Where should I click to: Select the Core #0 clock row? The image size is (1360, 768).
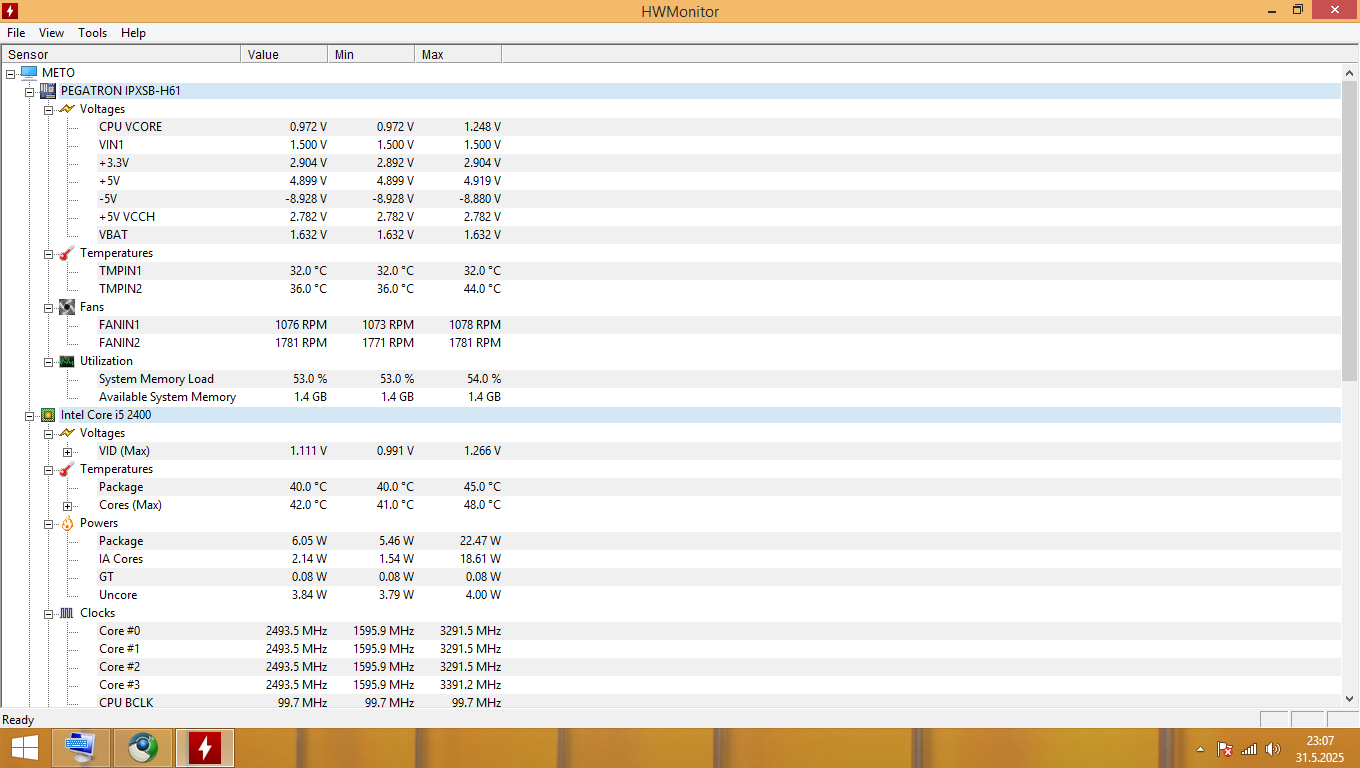point(671,631)
